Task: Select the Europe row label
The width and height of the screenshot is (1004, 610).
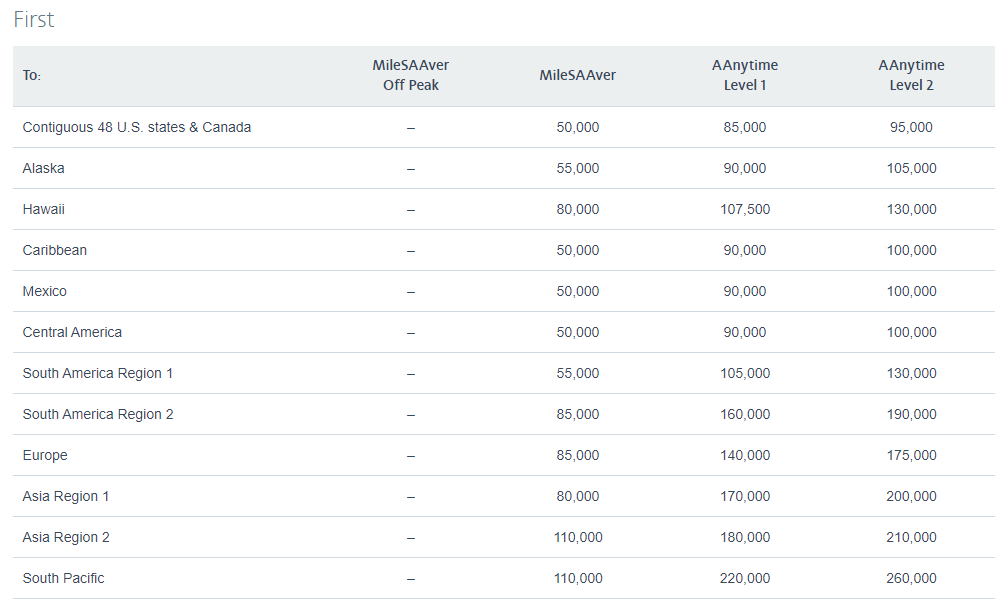Action: 45,455
